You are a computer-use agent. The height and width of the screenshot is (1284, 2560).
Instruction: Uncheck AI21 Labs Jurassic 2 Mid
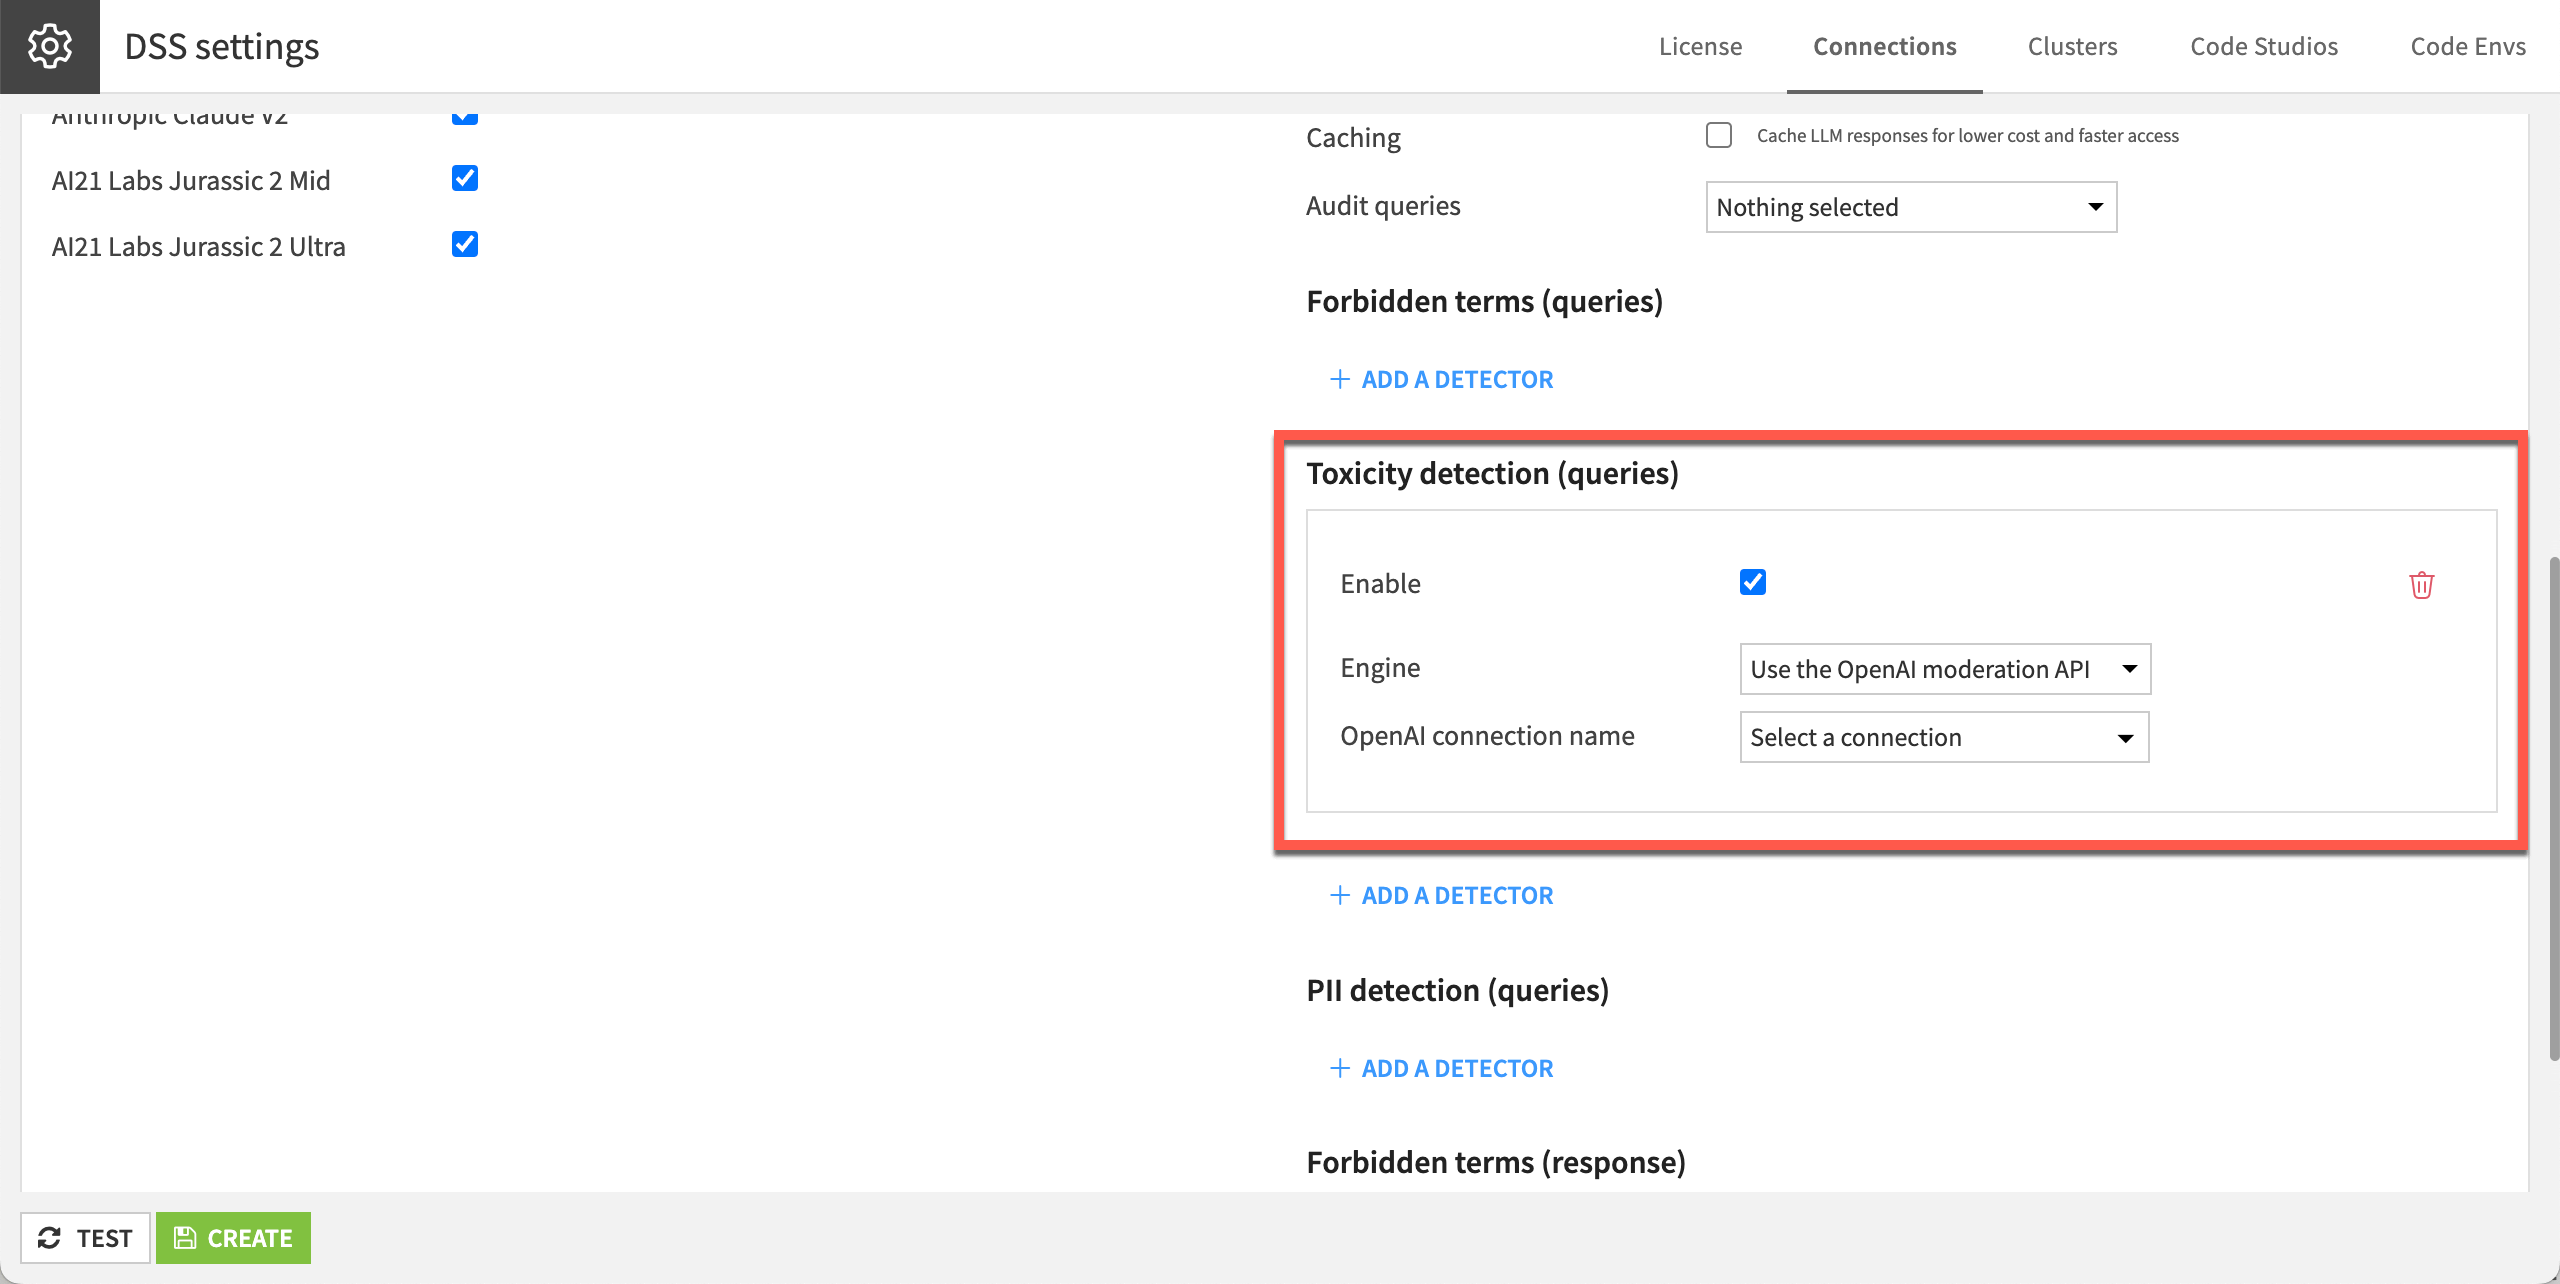pos(464,179)
